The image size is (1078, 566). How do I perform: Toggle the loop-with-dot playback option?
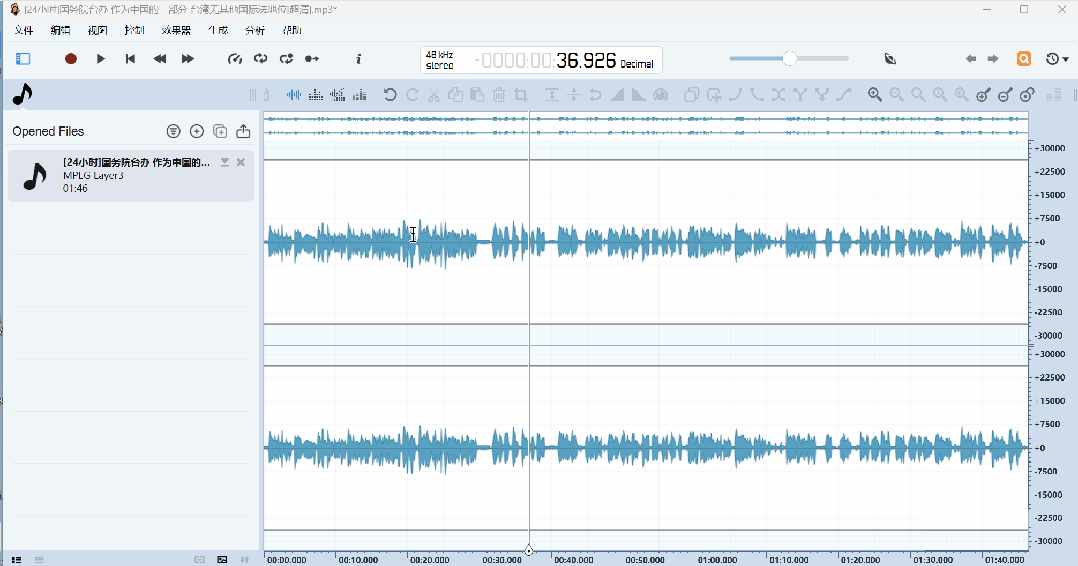pyautogui.click(x=287, y=58)
